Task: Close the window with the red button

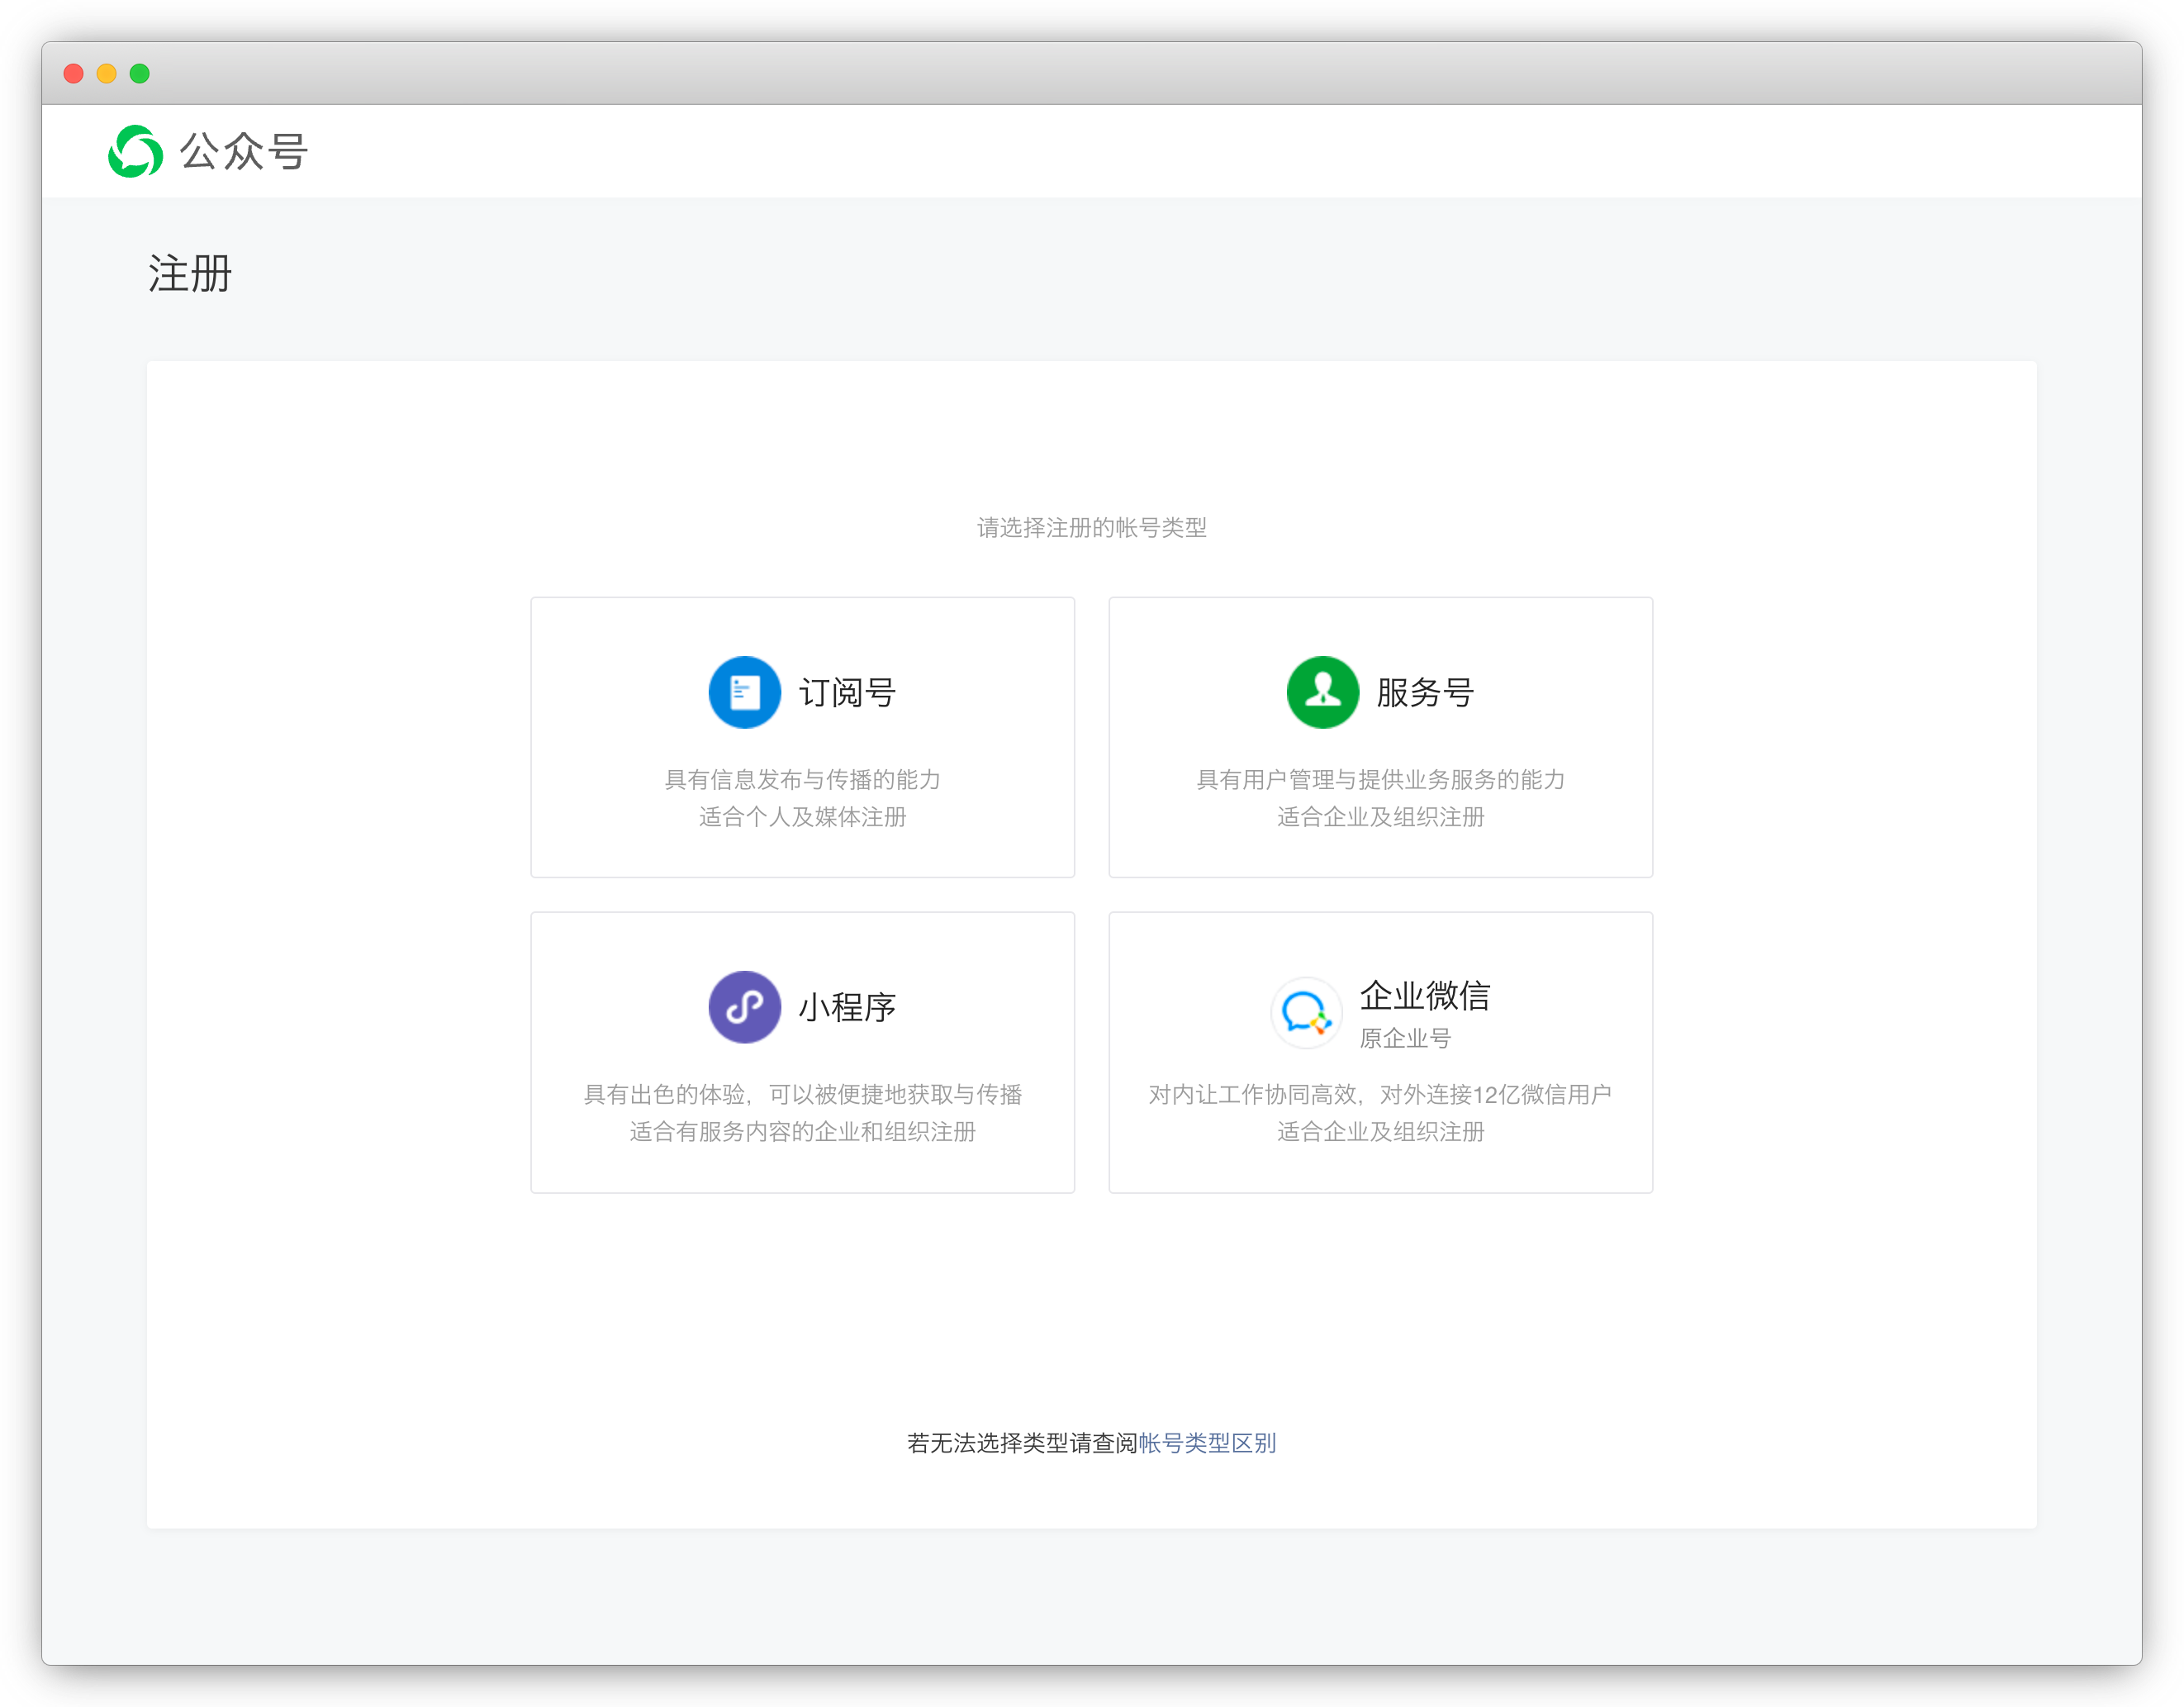Action: [x=73, y=73]
